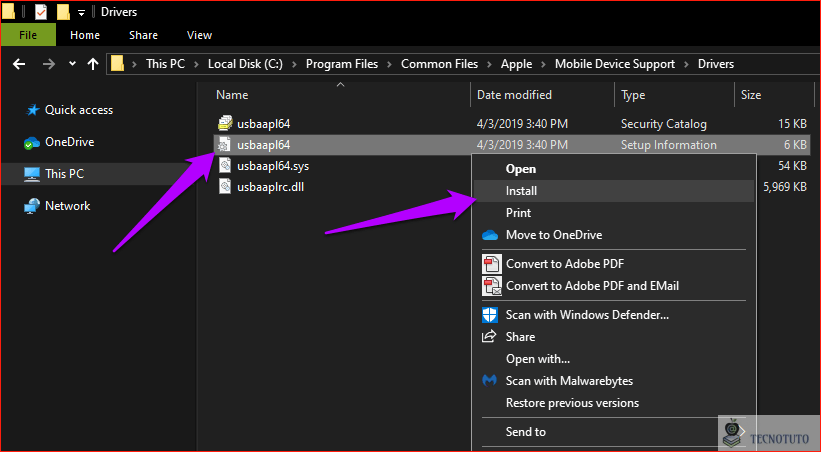Click the folder icon in address bar

118,64
